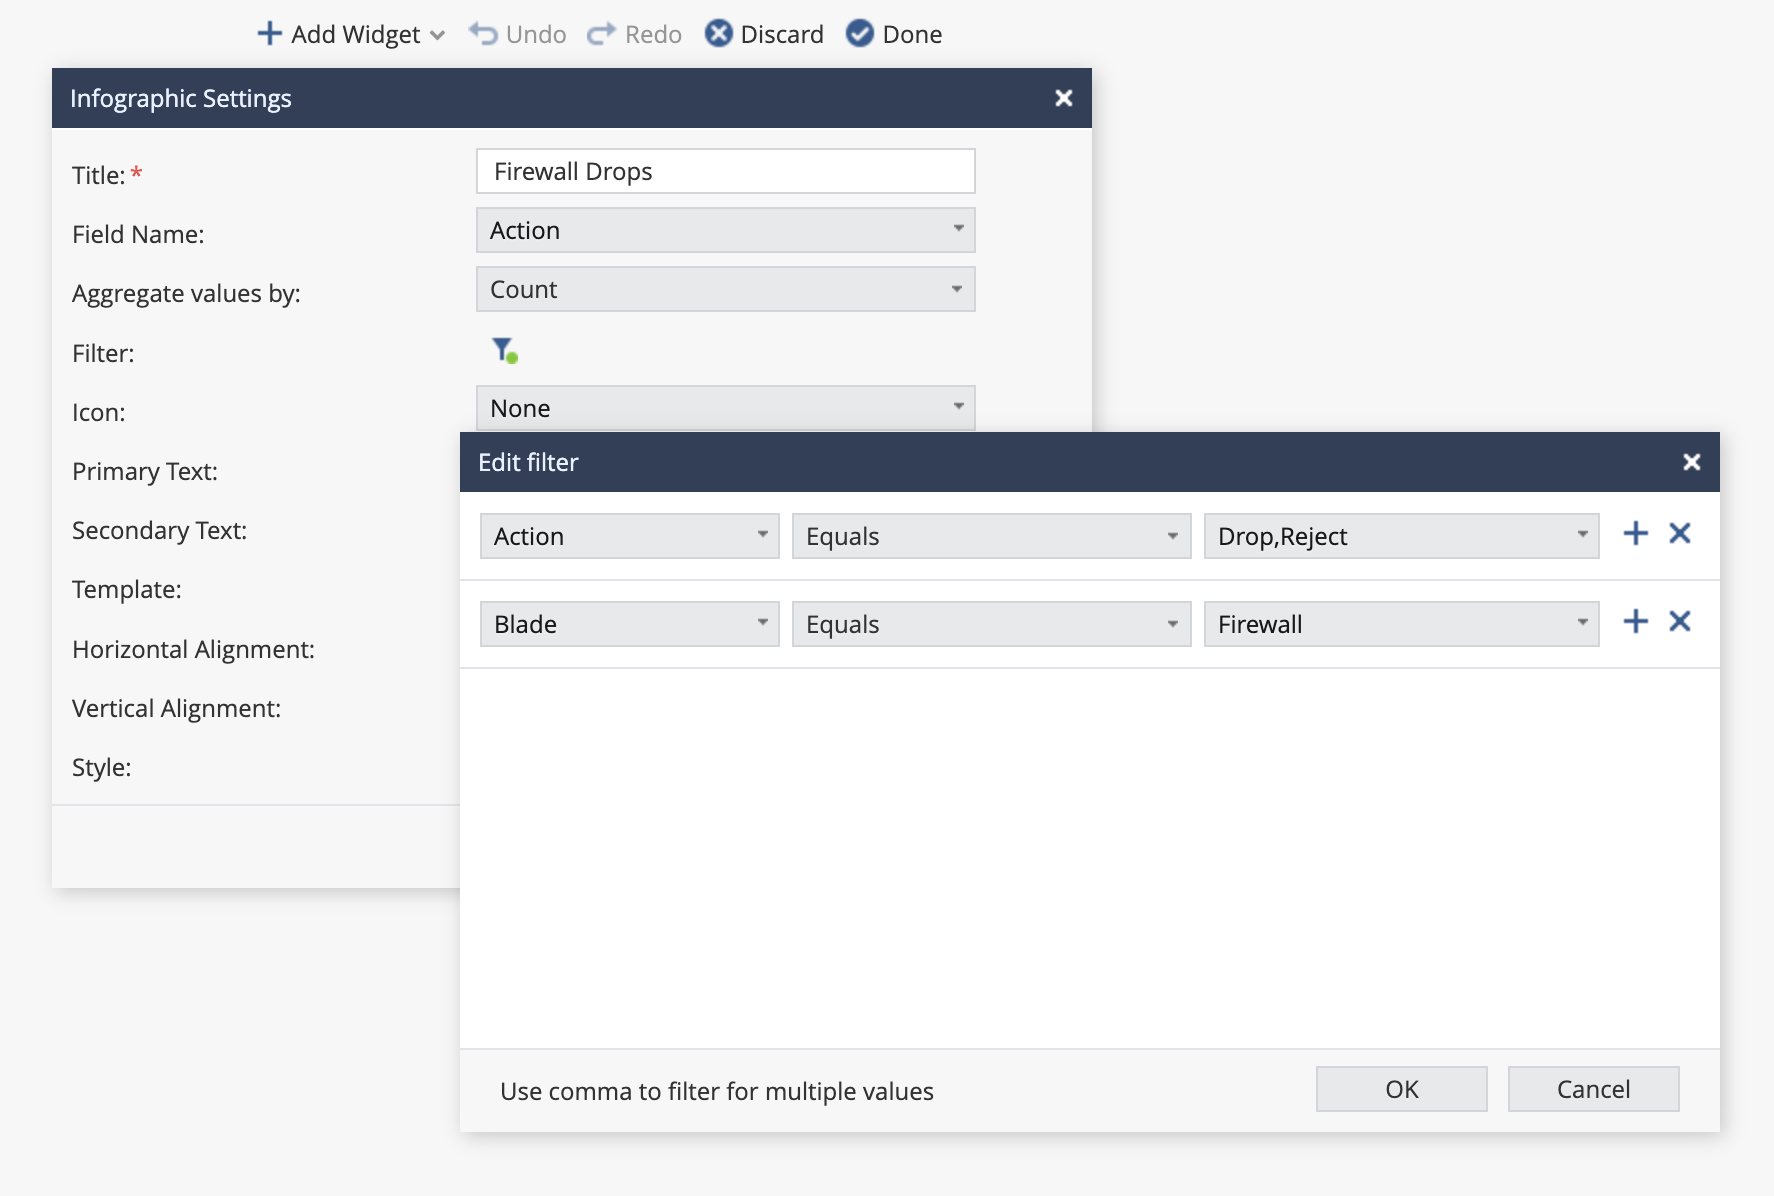This screenshot has width=1774, height=1196.
Task: Open the Equals operator dropdown in the Action row
Action: 990,536
